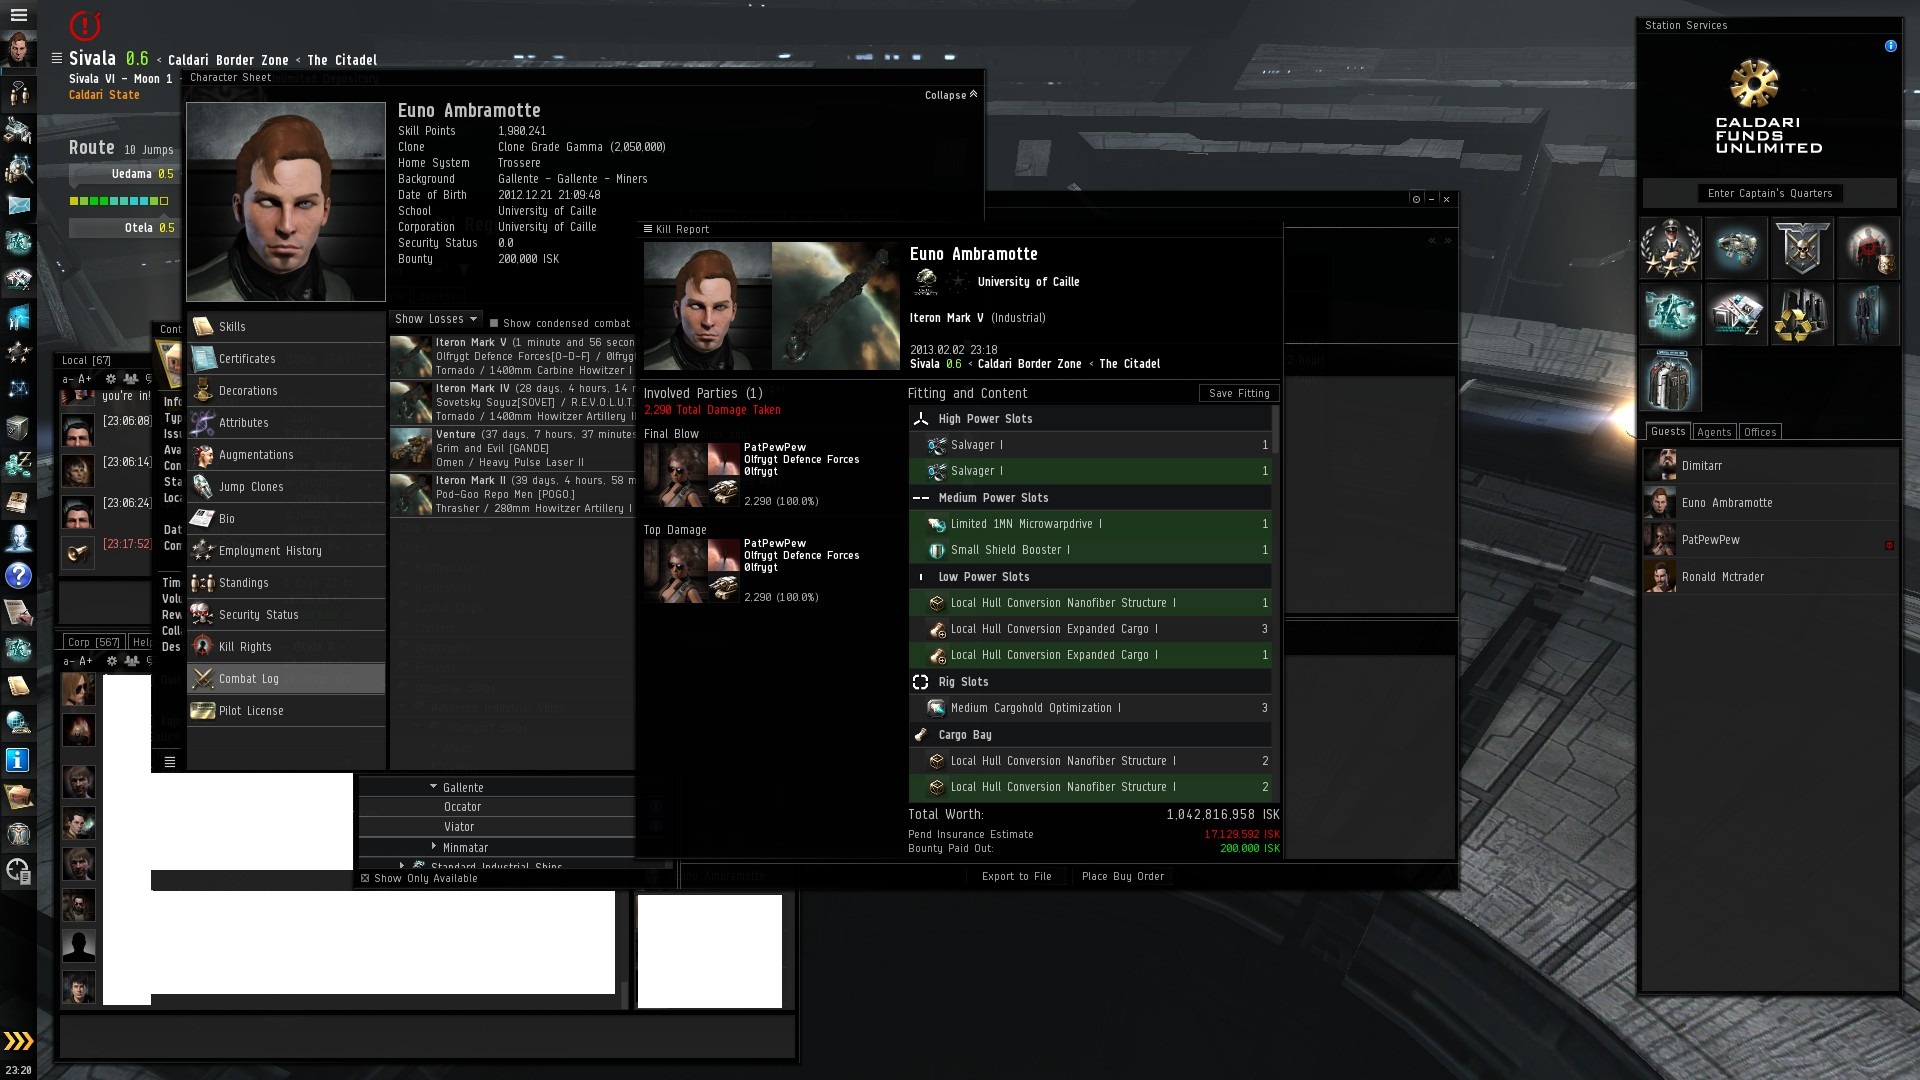Open the Militia Office skull shield icon
The height and width of the screenshot is (1080, 1920).
(1802, 247)
